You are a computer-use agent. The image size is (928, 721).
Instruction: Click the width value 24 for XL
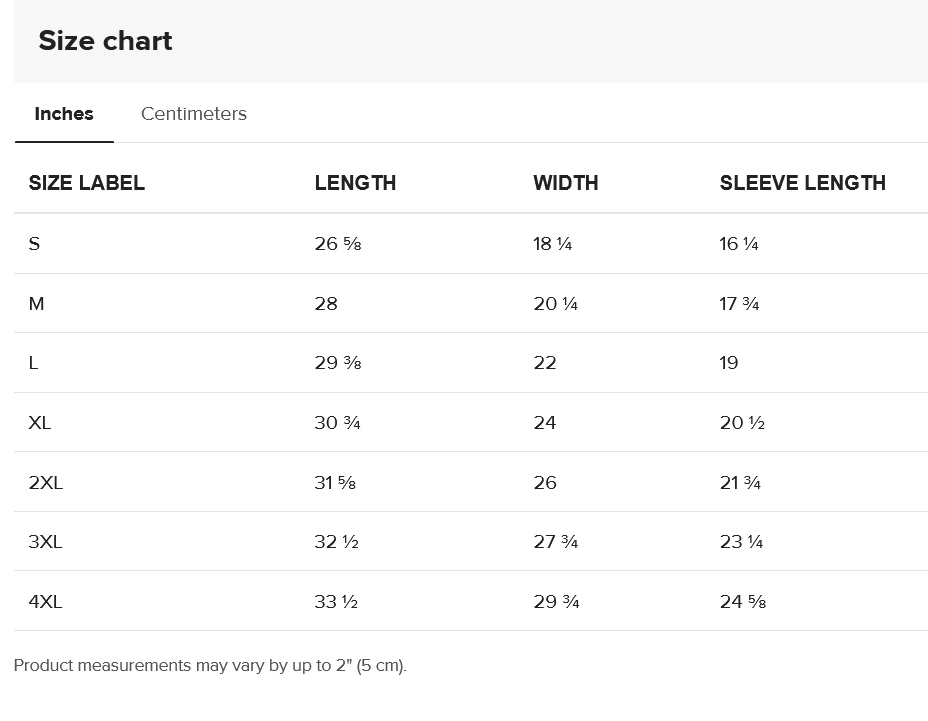[x=545, y=423]
